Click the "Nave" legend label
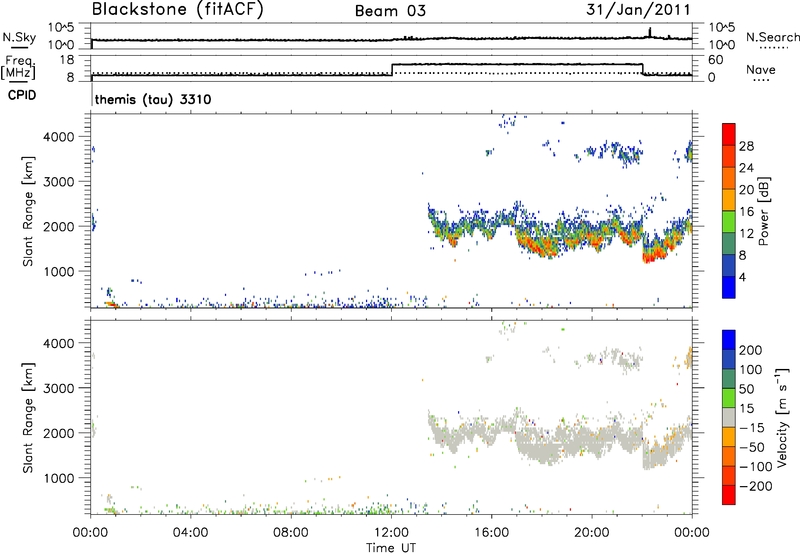 click(761, 70)
